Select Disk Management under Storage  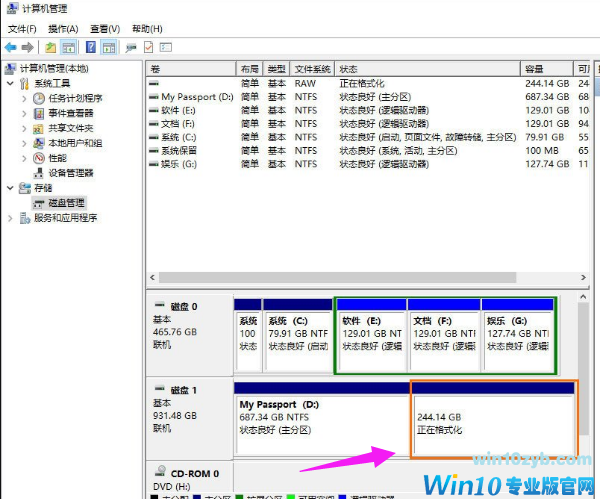[x=62, y=202]
